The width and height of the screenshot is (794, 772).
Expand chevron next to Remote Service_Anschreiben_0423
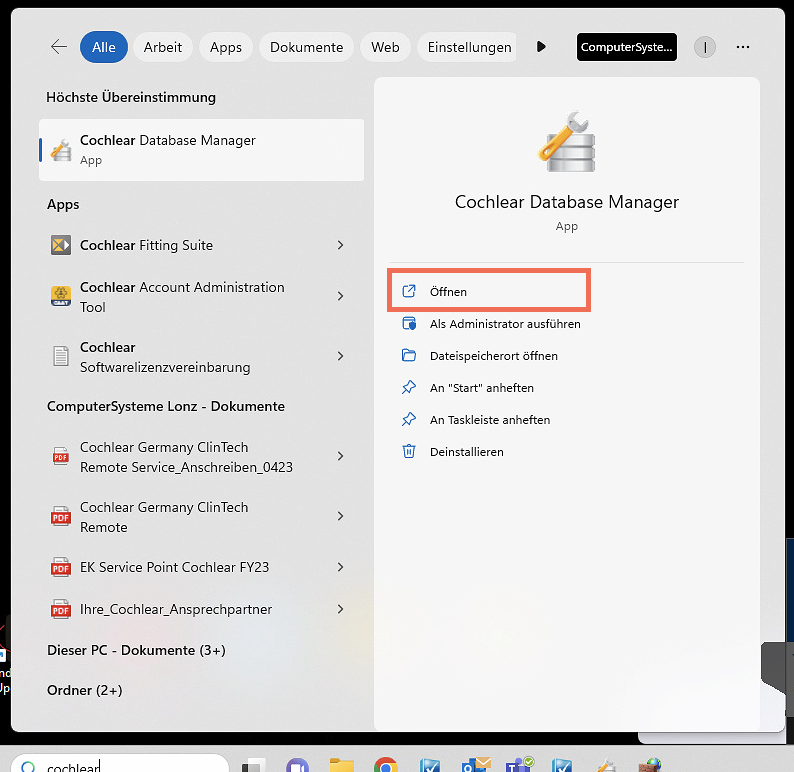coord(340,457)
